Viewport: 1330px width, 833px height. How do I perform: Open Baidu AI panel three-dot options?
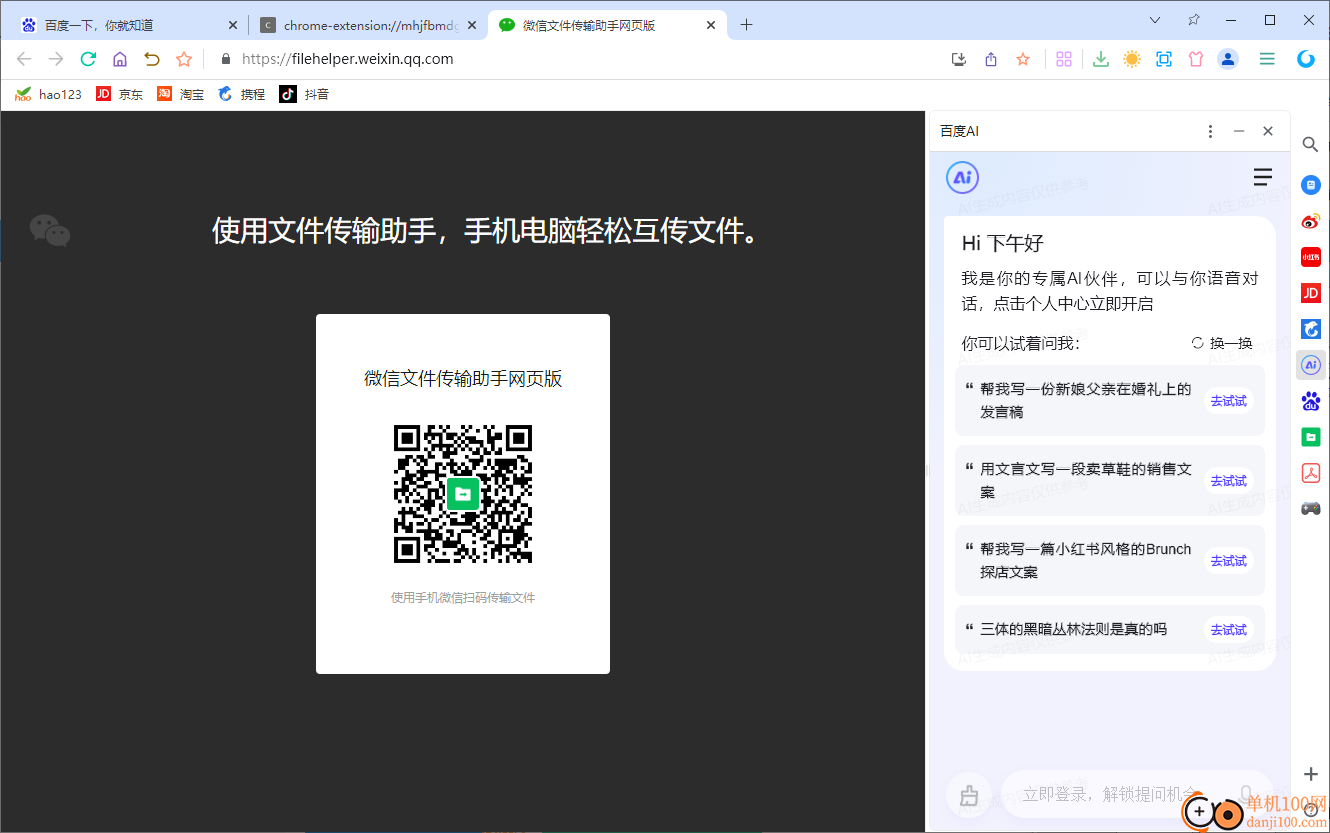tap(1210, 131)
